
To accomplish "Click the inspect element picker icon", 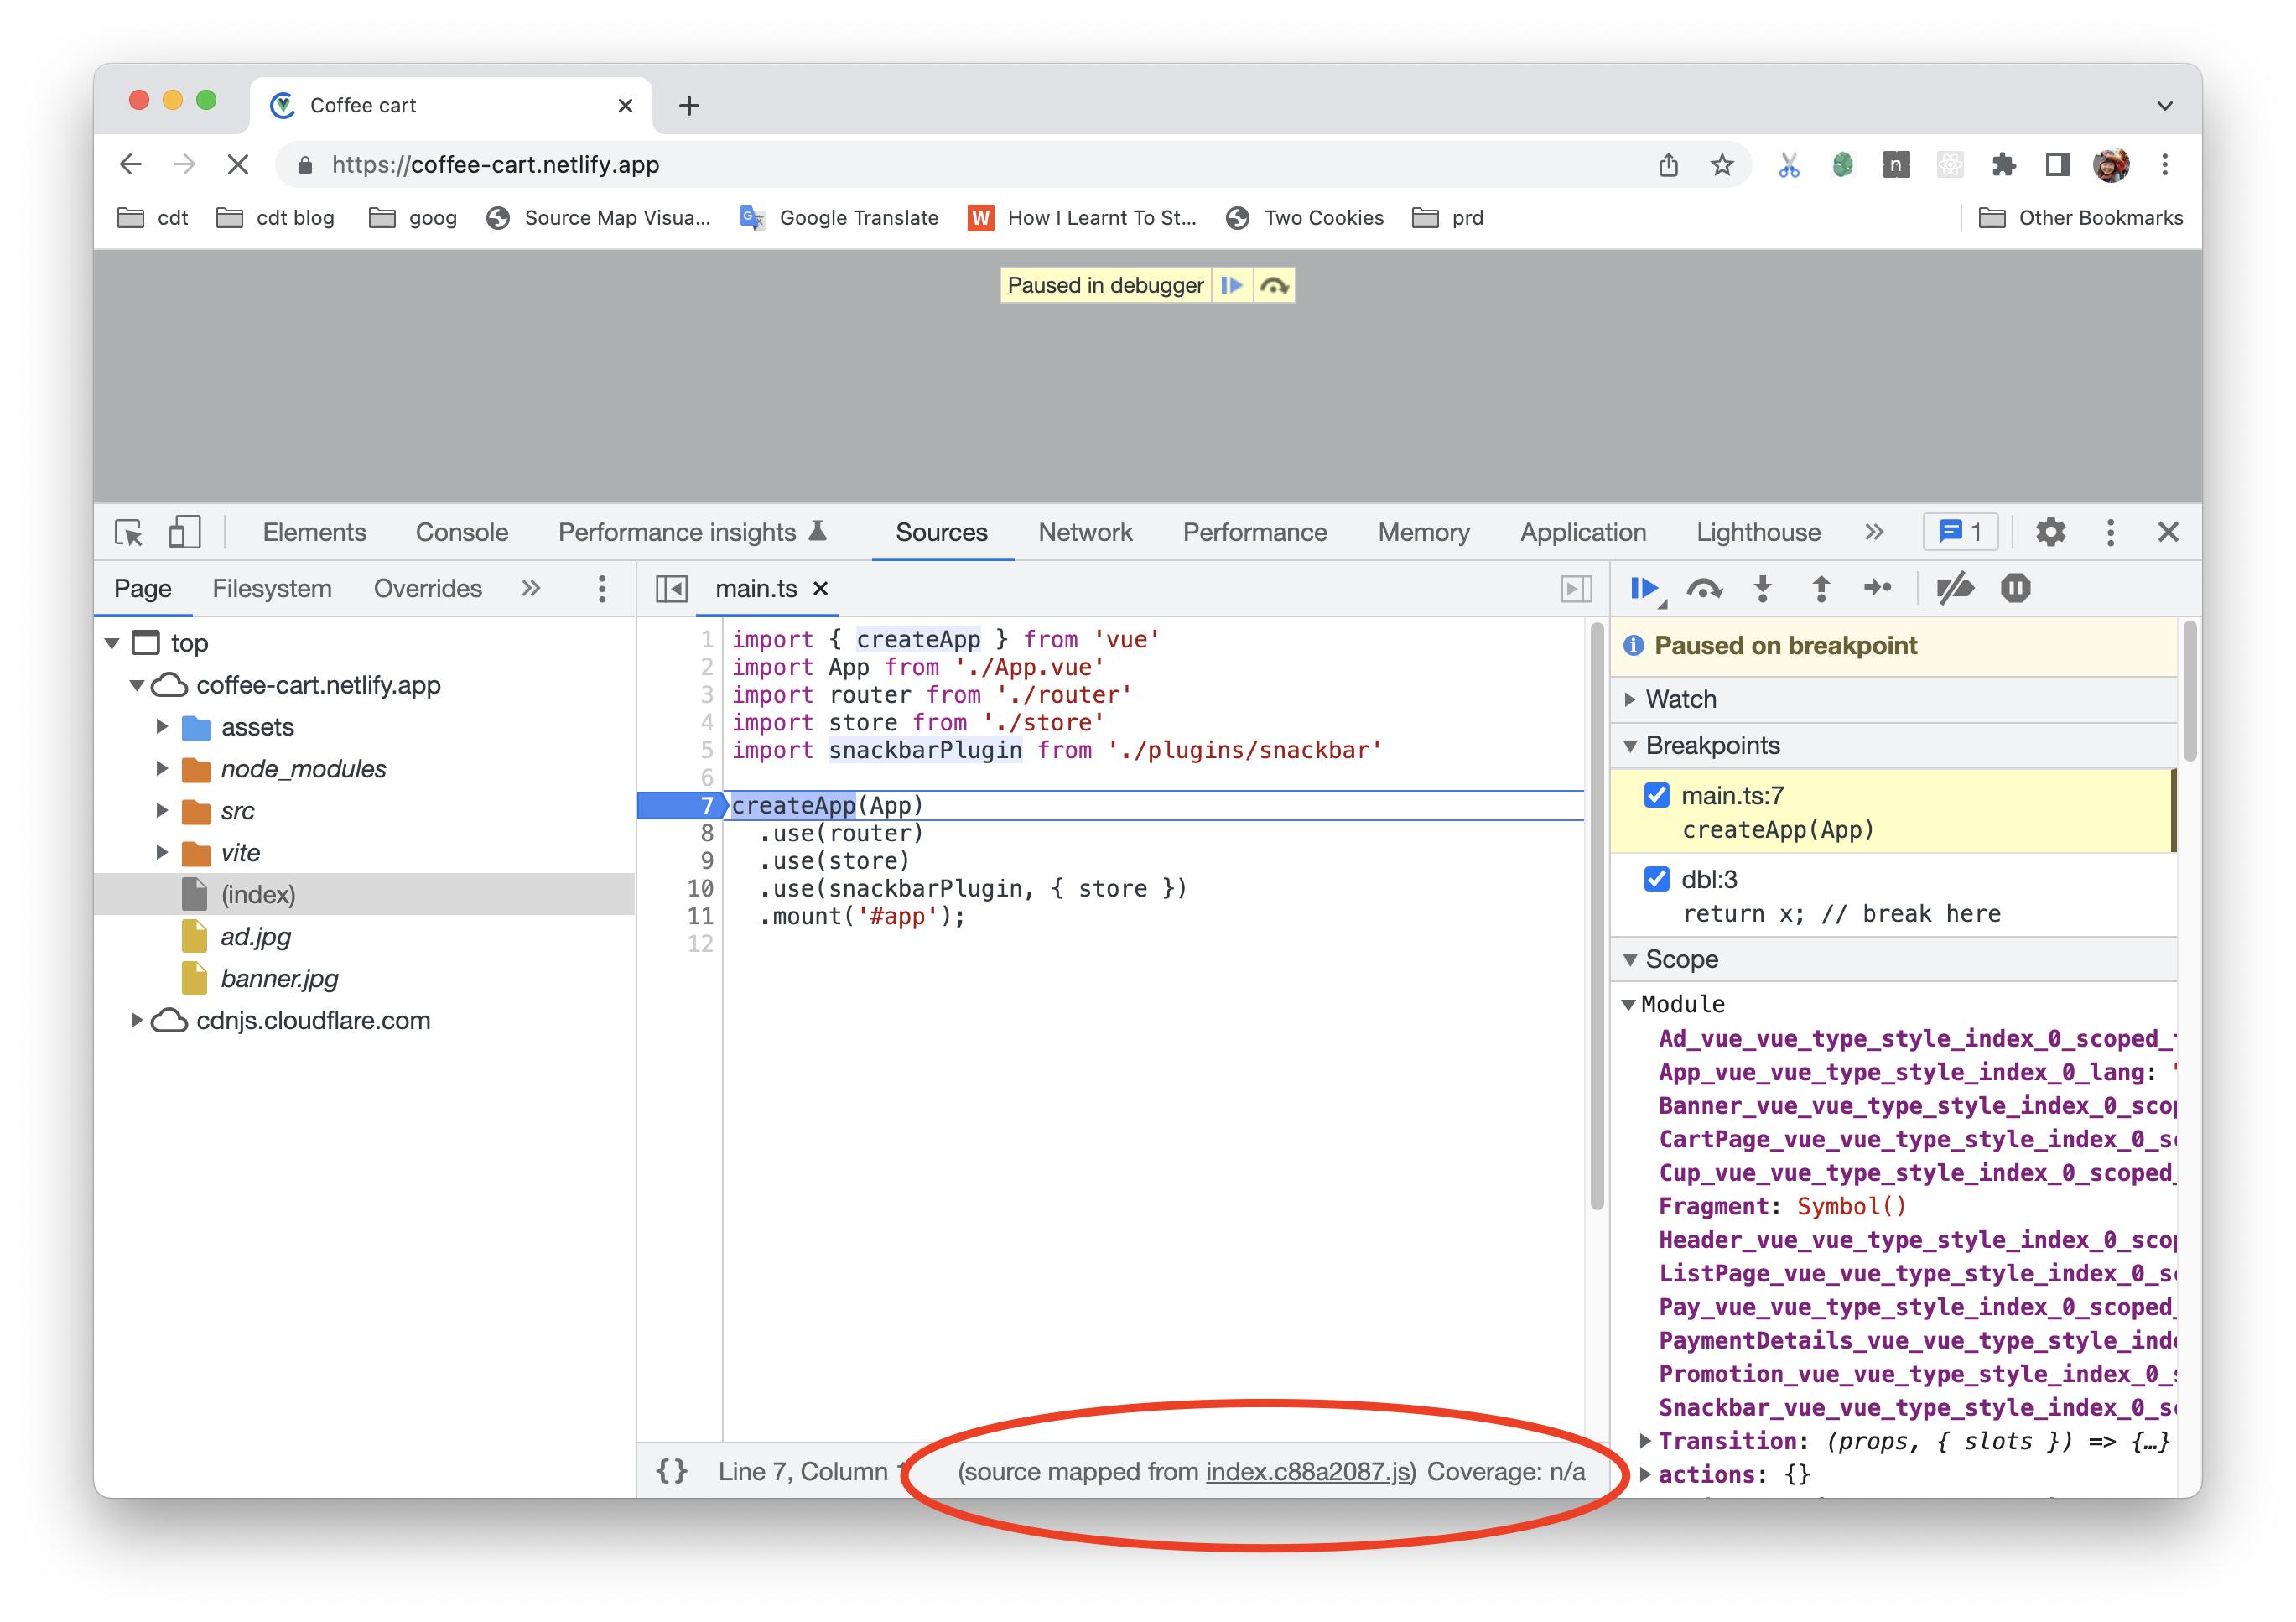I will (129, 532).
